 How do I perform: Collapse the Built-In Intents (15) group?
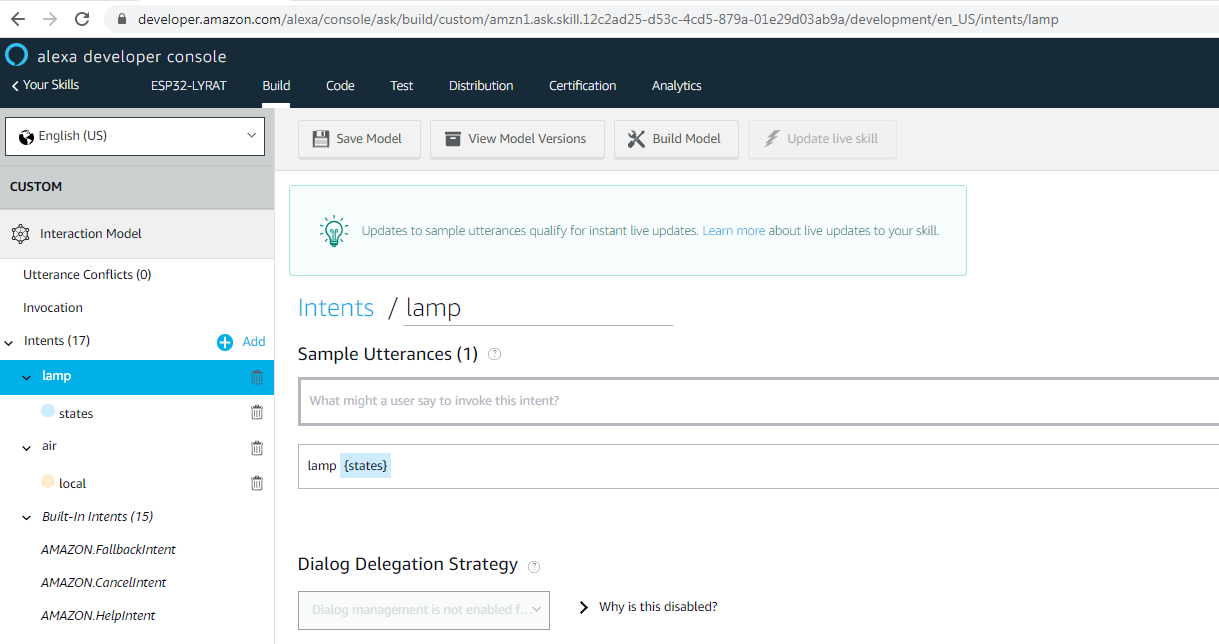click(27, 518)
